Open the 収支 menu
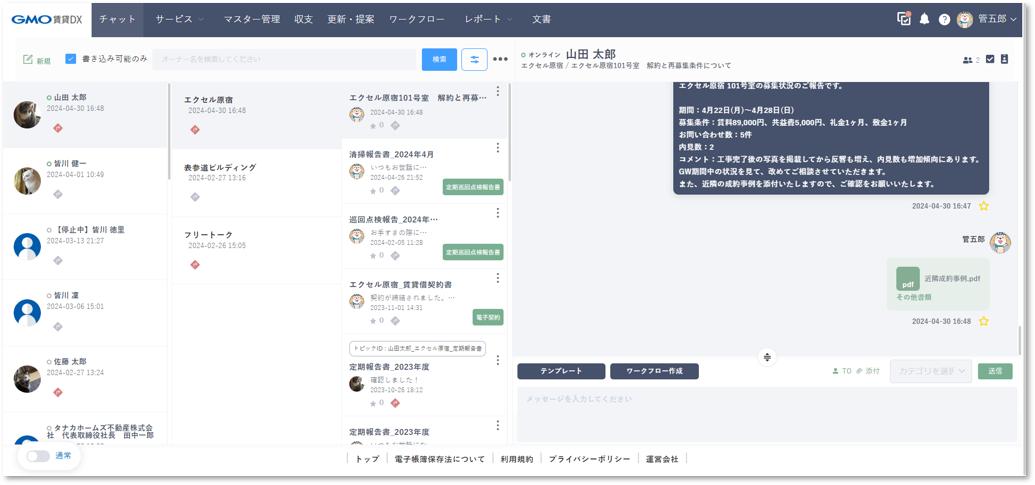The image size is (1035, 485). (x=304, y=19)
